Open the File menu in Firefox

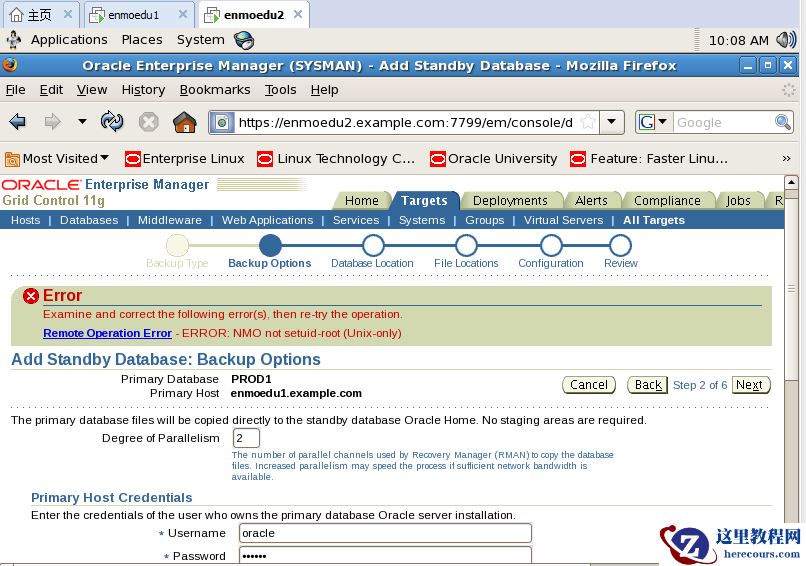click(x=15, y=90)
